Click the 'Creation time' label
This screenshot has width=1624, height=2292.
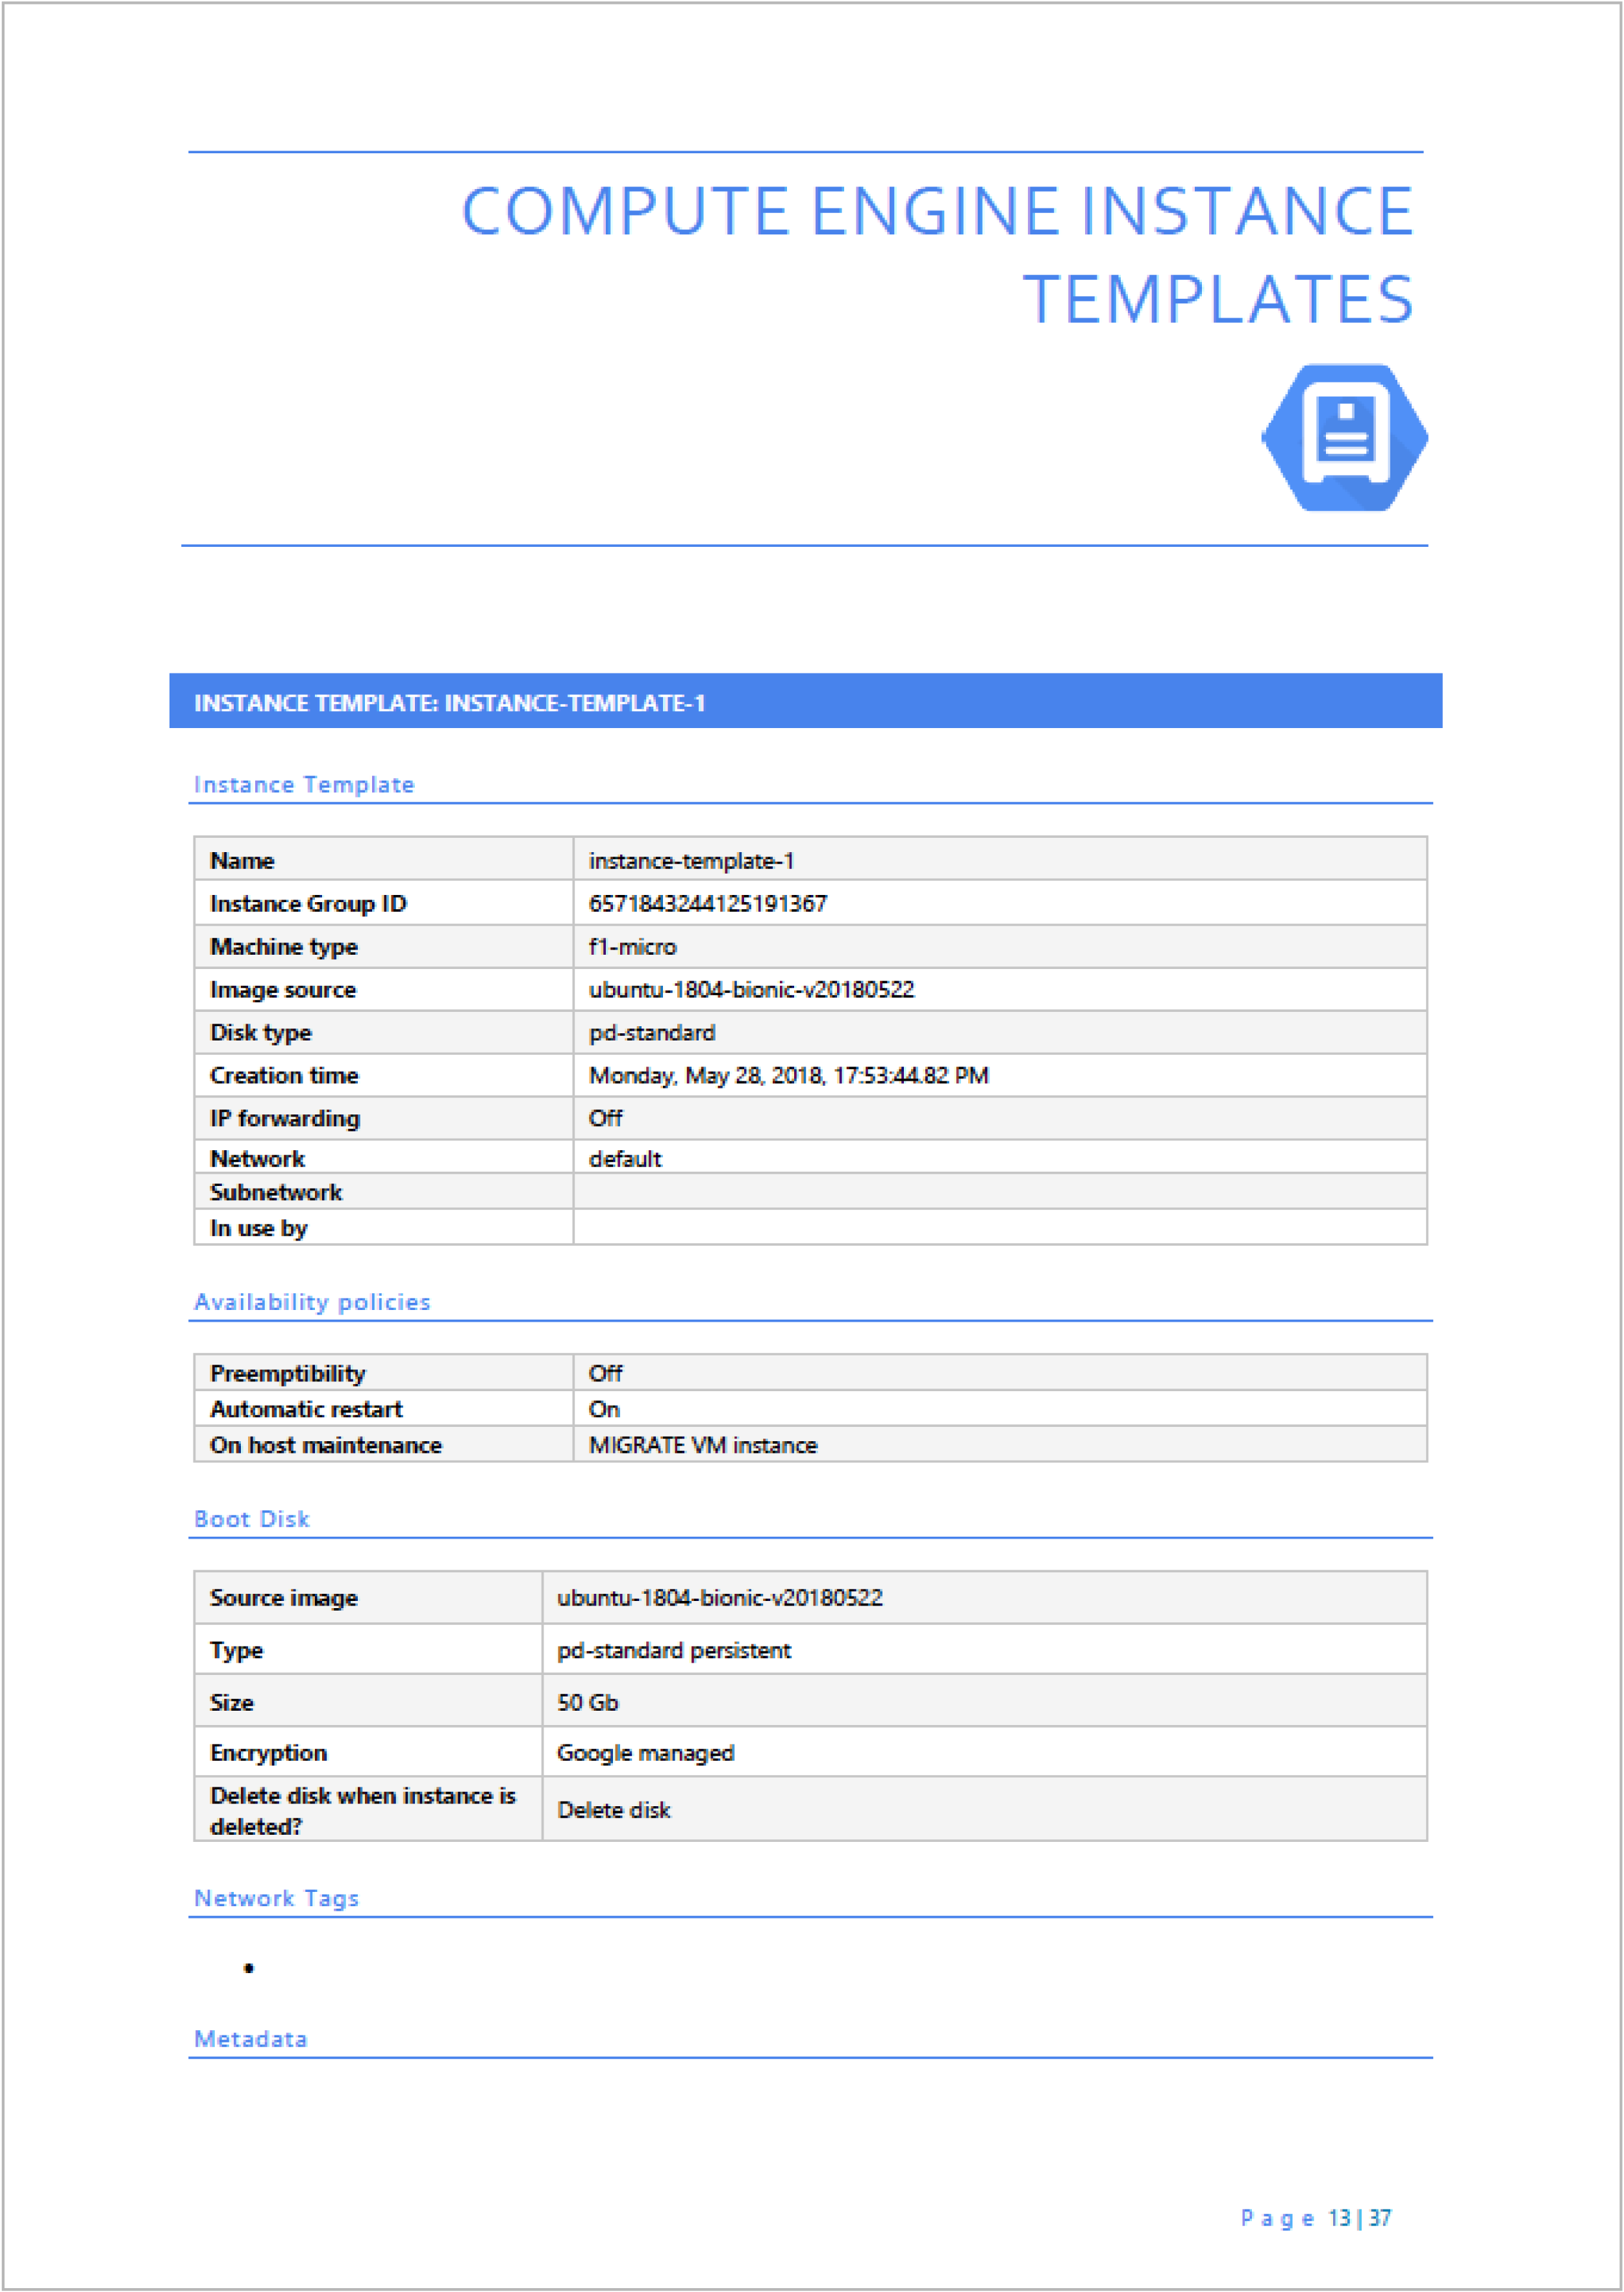tap(284, 1076)
